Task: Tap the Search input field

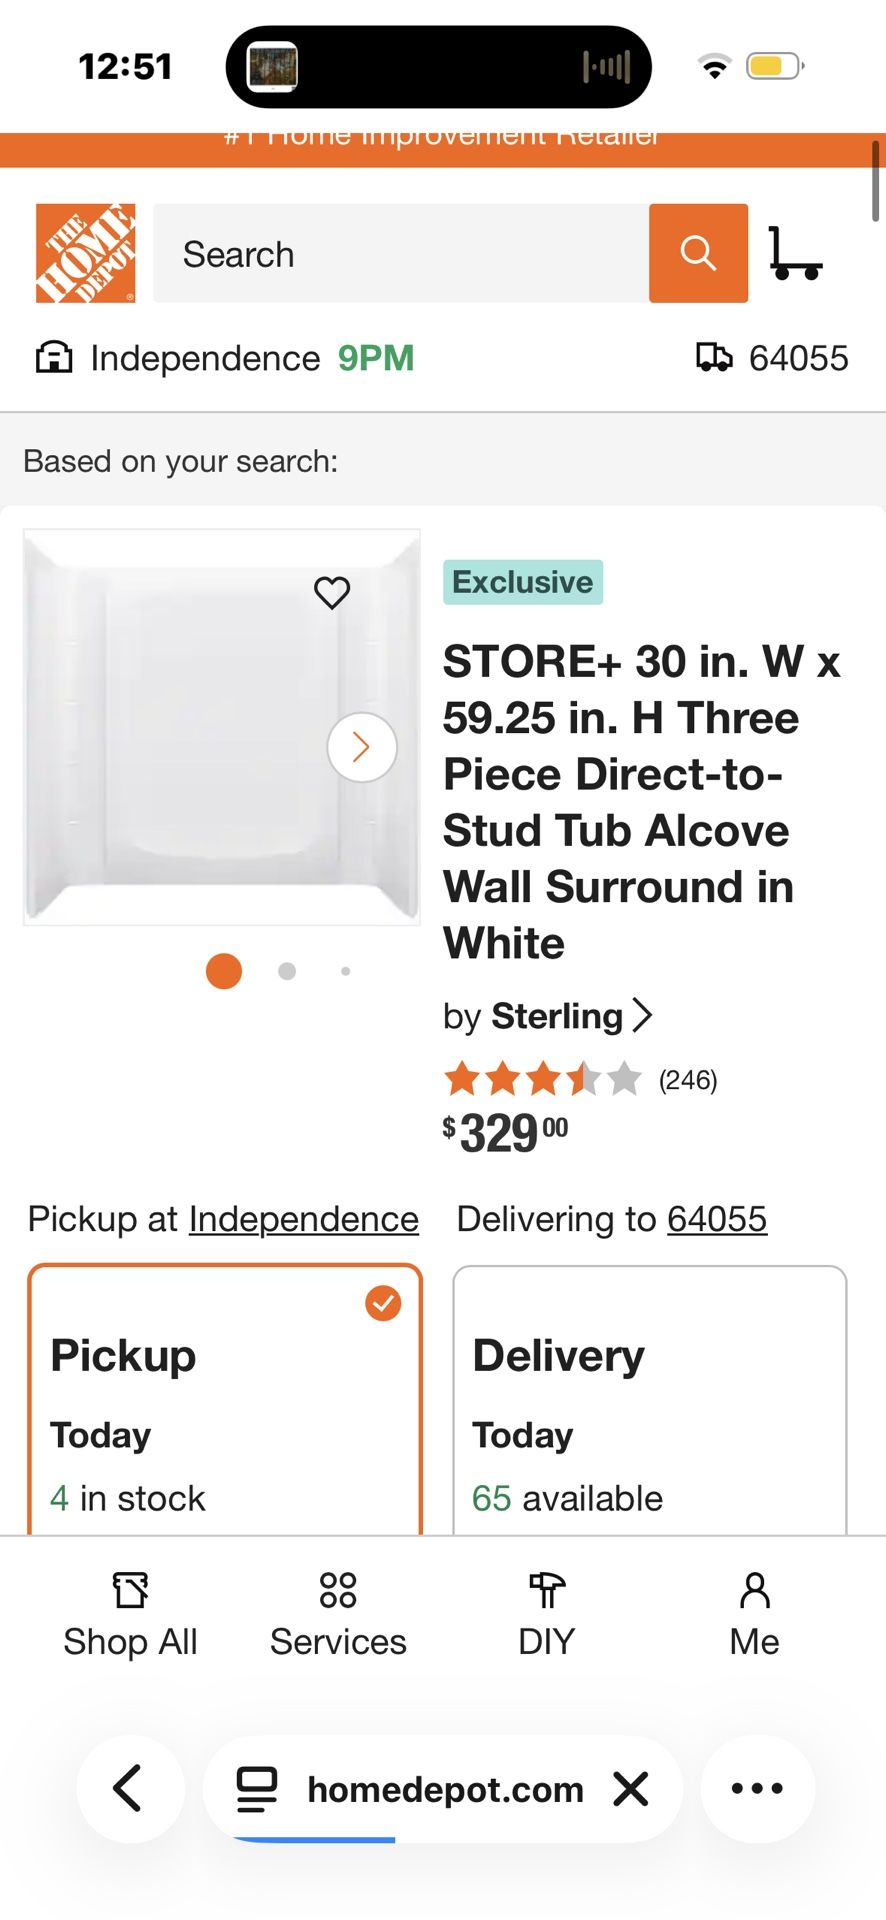Action: 400,254
